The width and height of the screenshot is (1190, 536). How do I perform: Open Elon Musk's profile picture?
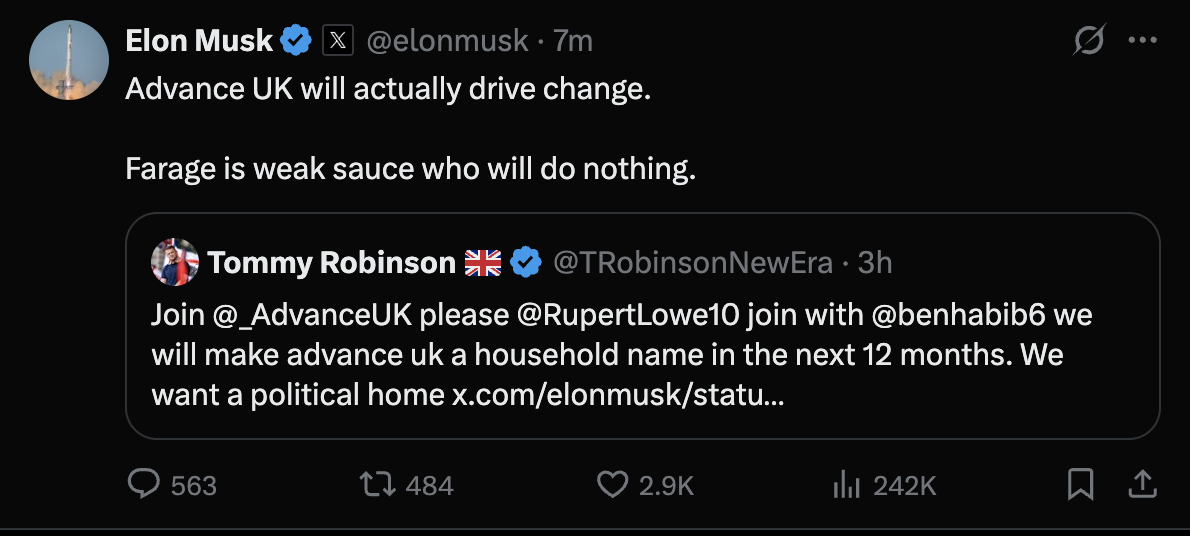pos(69,60)
